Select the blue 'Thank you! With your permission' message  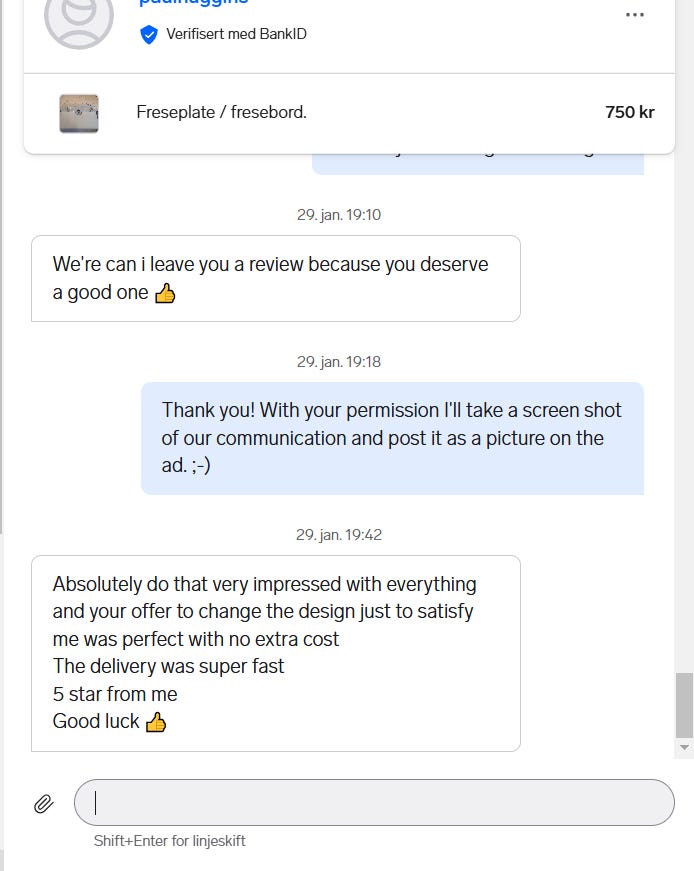[392, 438]
